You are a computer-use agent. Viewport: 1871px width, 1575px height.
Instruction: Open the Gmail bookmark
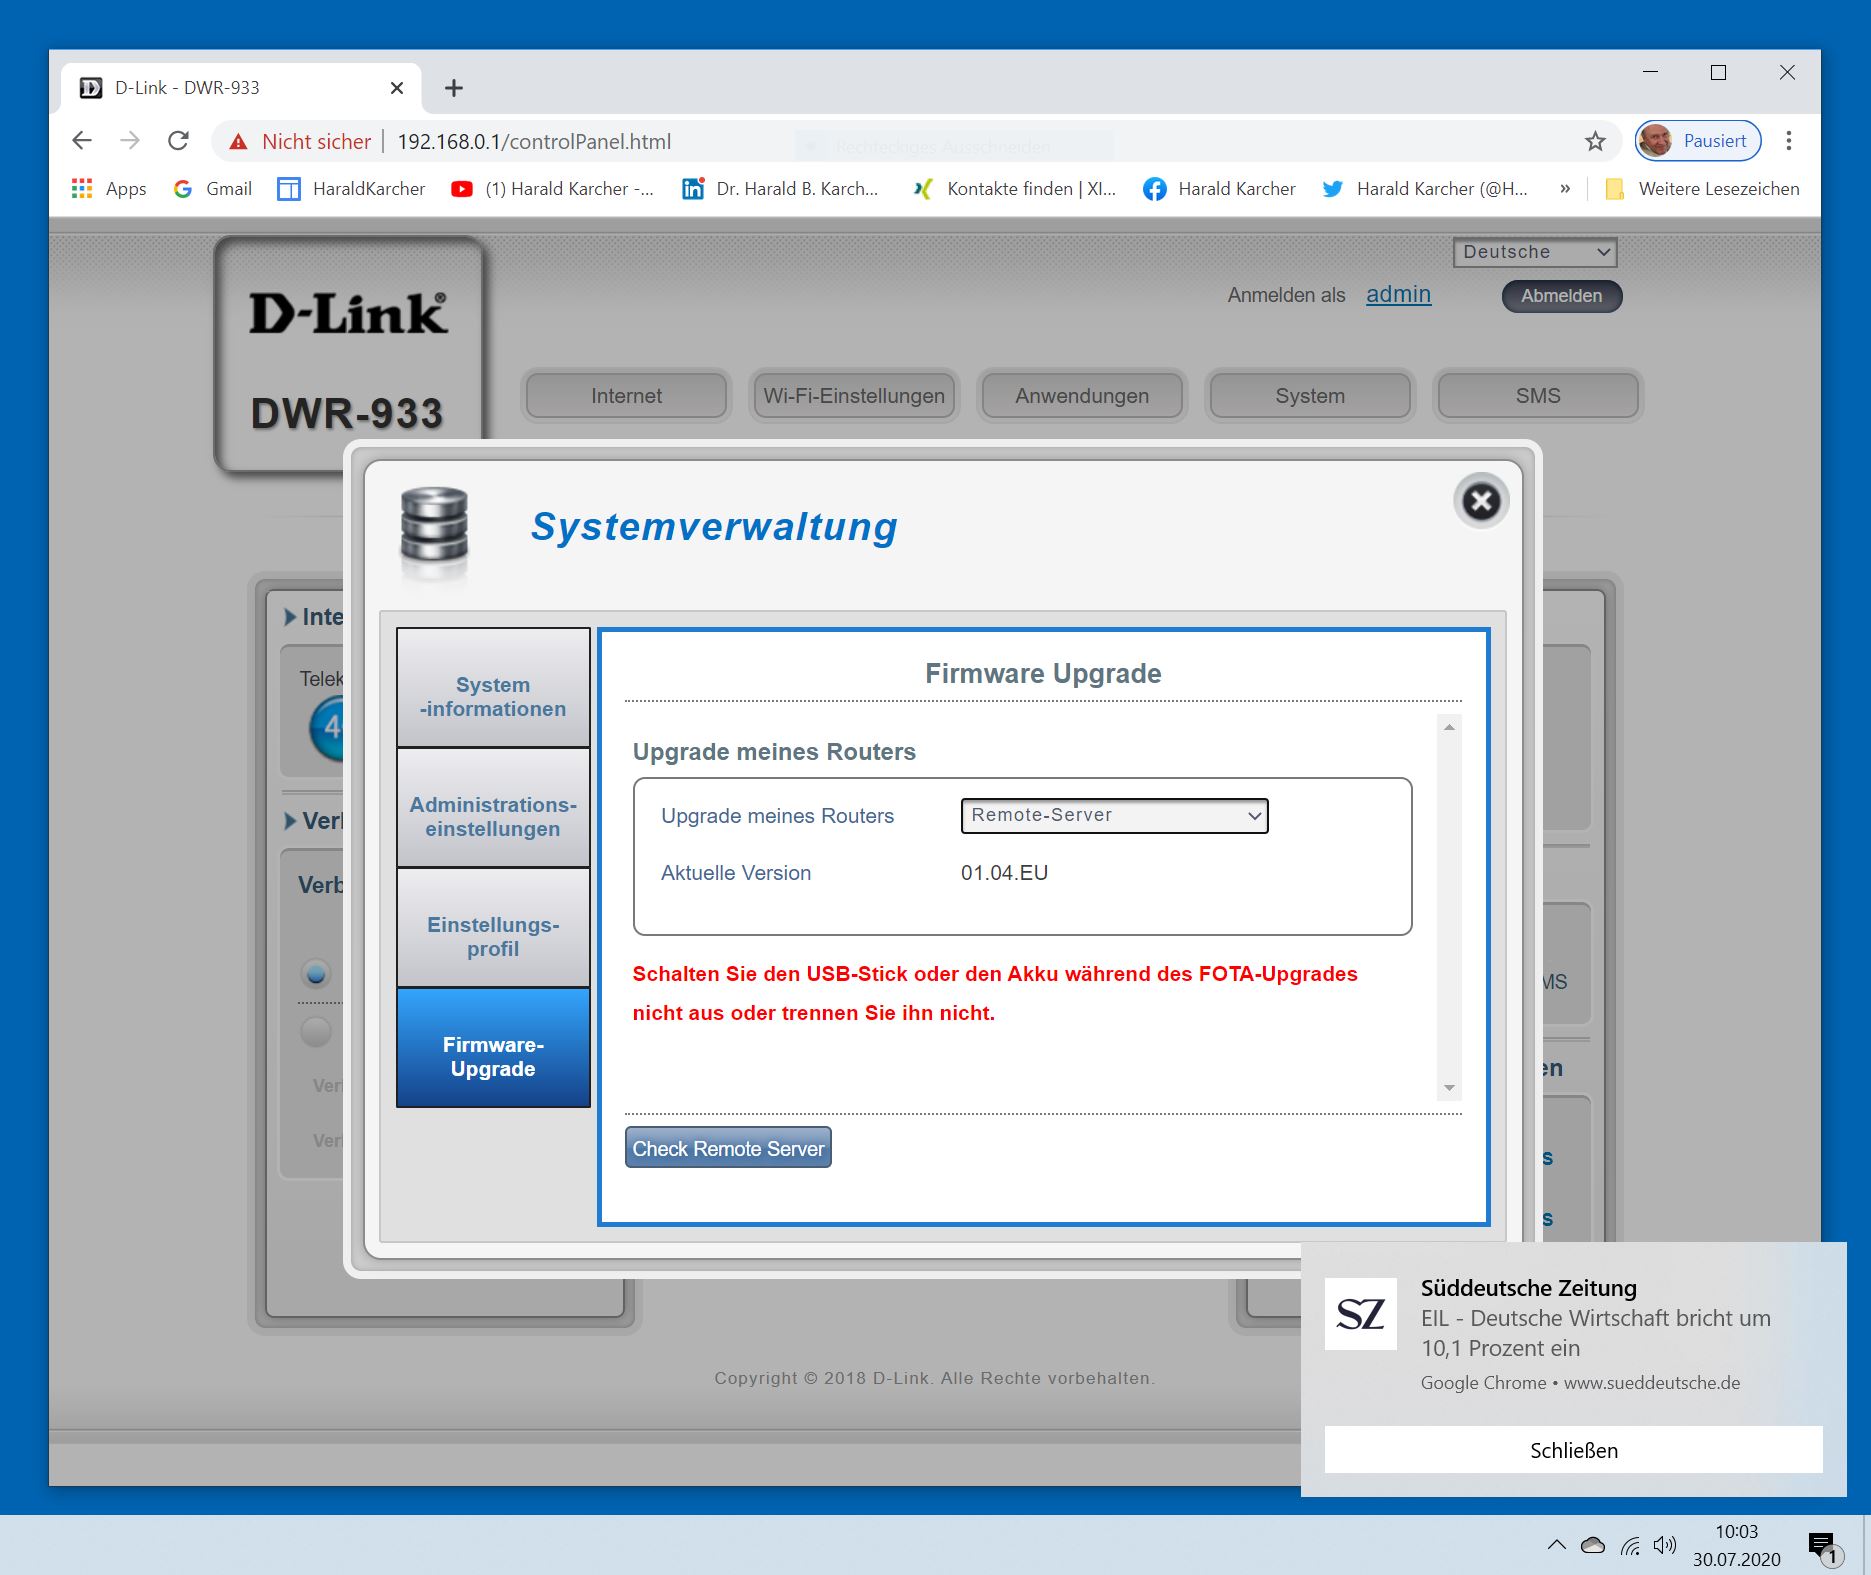pyautogui.click(x=212, y=189)
